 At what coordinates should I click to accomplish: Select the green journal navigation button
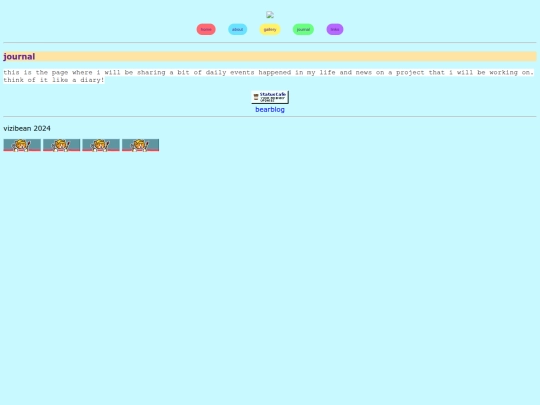303,29
